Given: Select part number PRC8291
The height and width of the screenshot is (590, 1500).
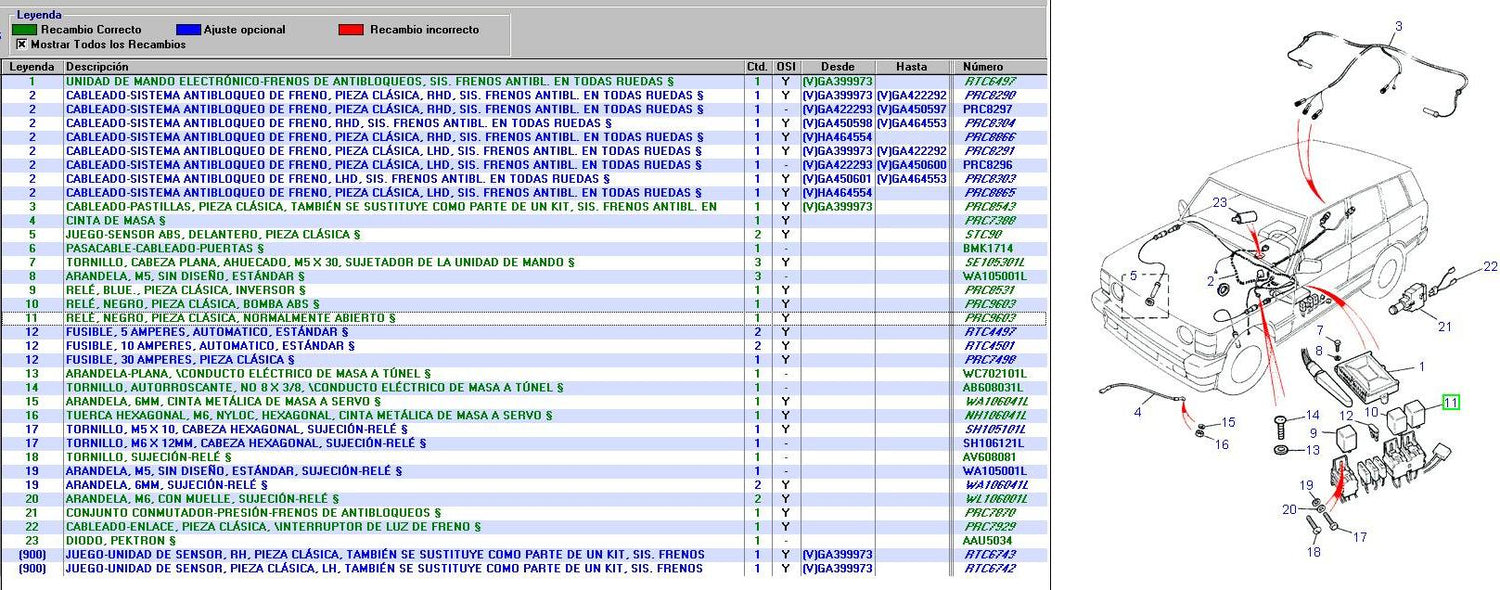Looking at the screenshot, I should (989, 151).
